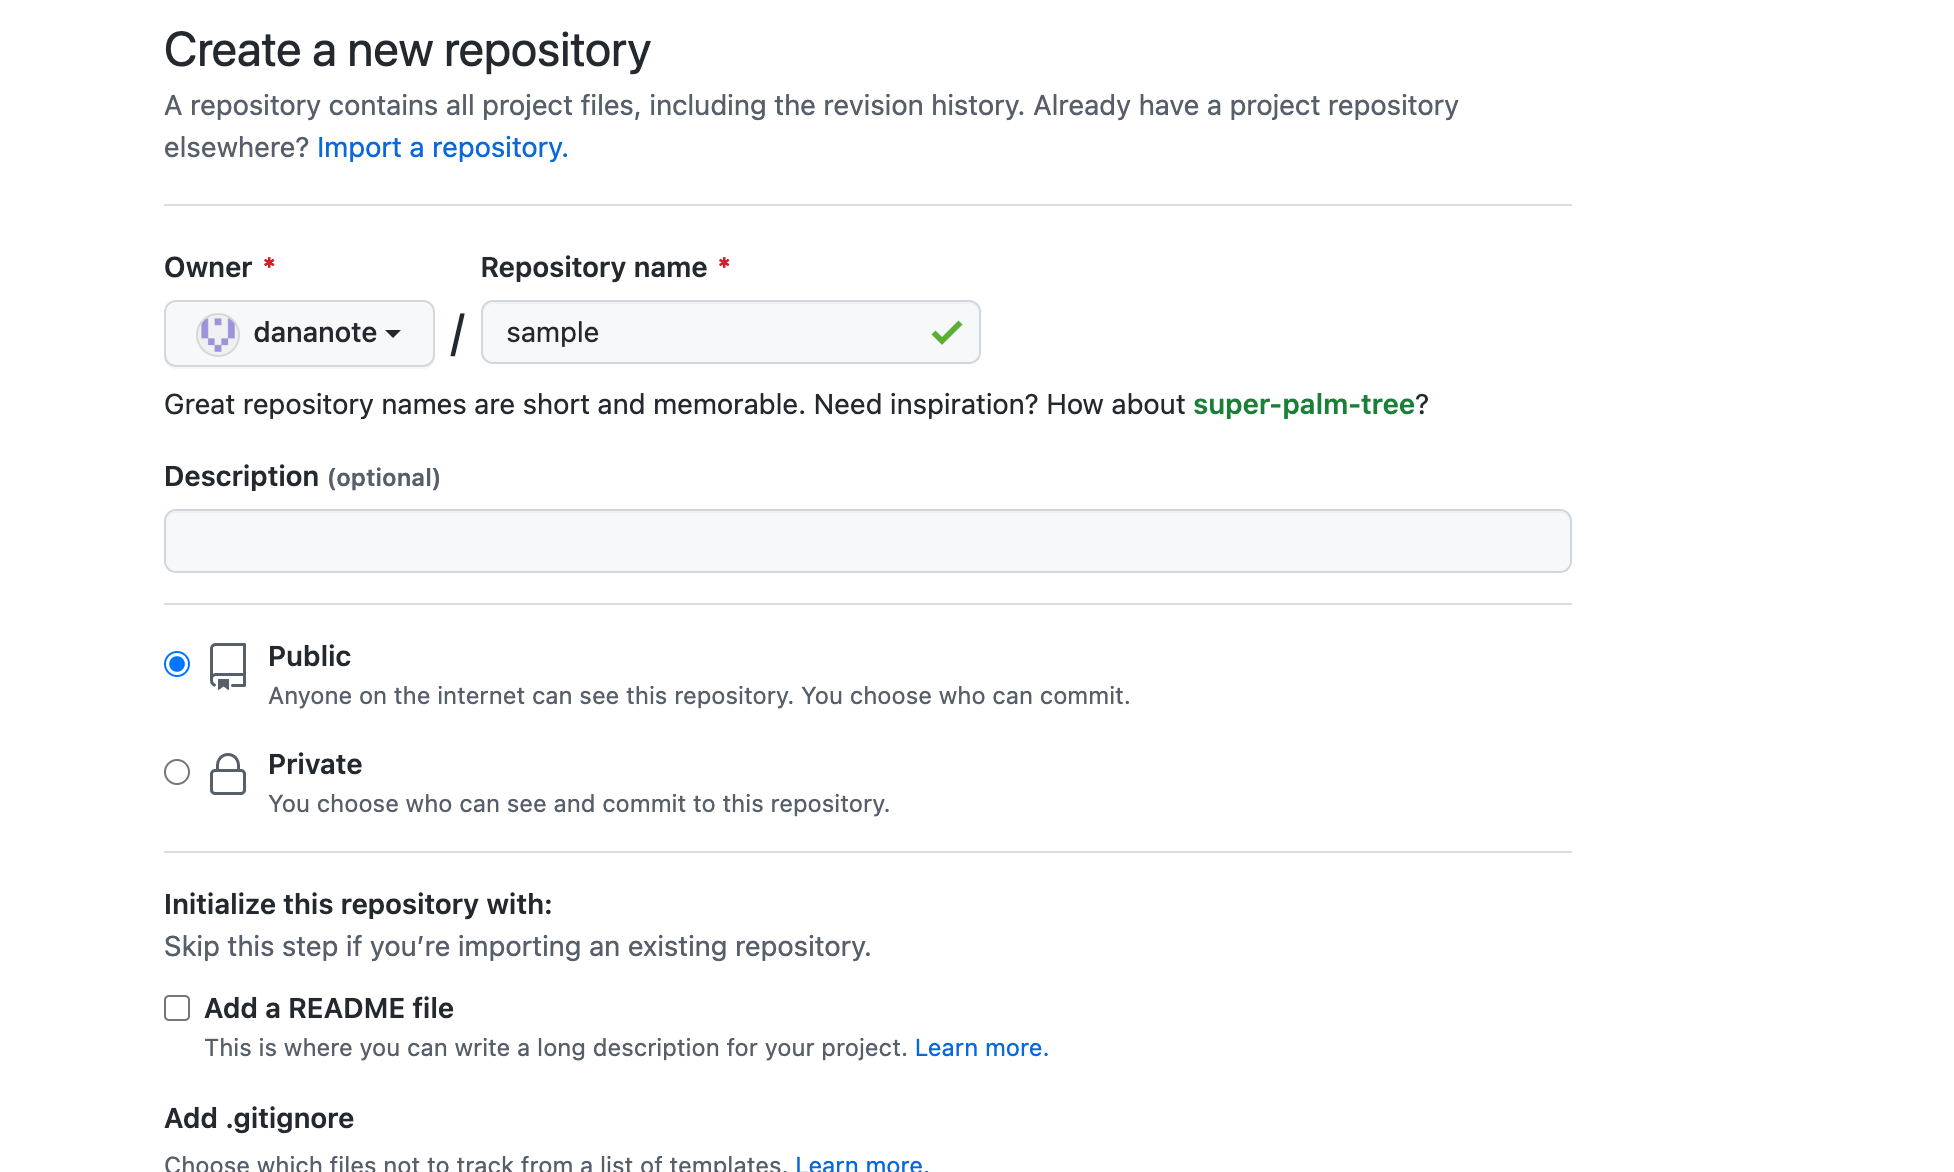Click into the Description text field
The width and height of the screenshot is (1954, 1172).
(867, 541)
